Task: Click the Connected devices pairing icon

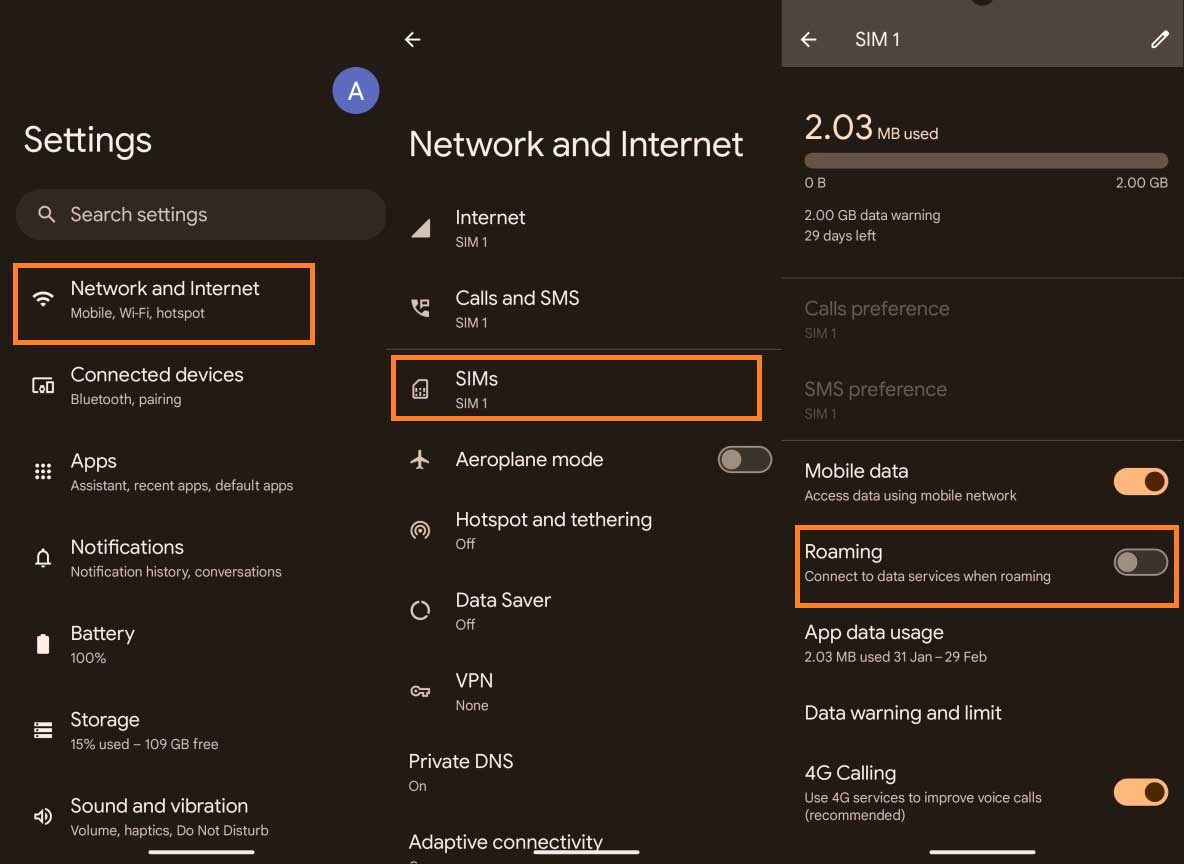Action: click(x=42, y=383)
